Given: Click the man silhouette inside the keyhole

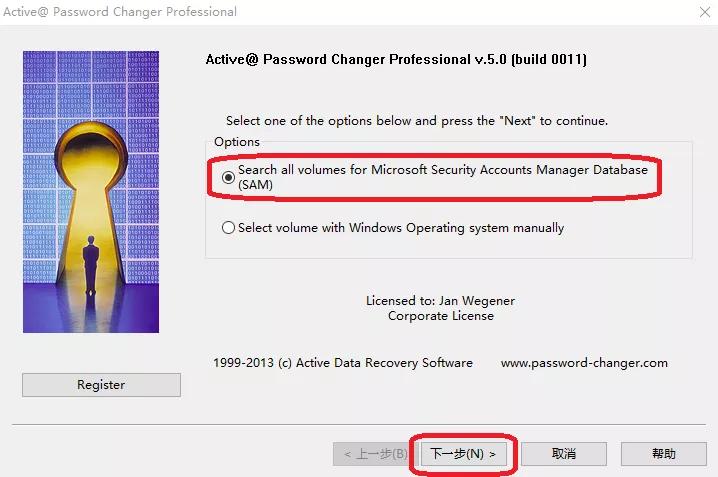Looking at the screenshot, I should point(91,264).
